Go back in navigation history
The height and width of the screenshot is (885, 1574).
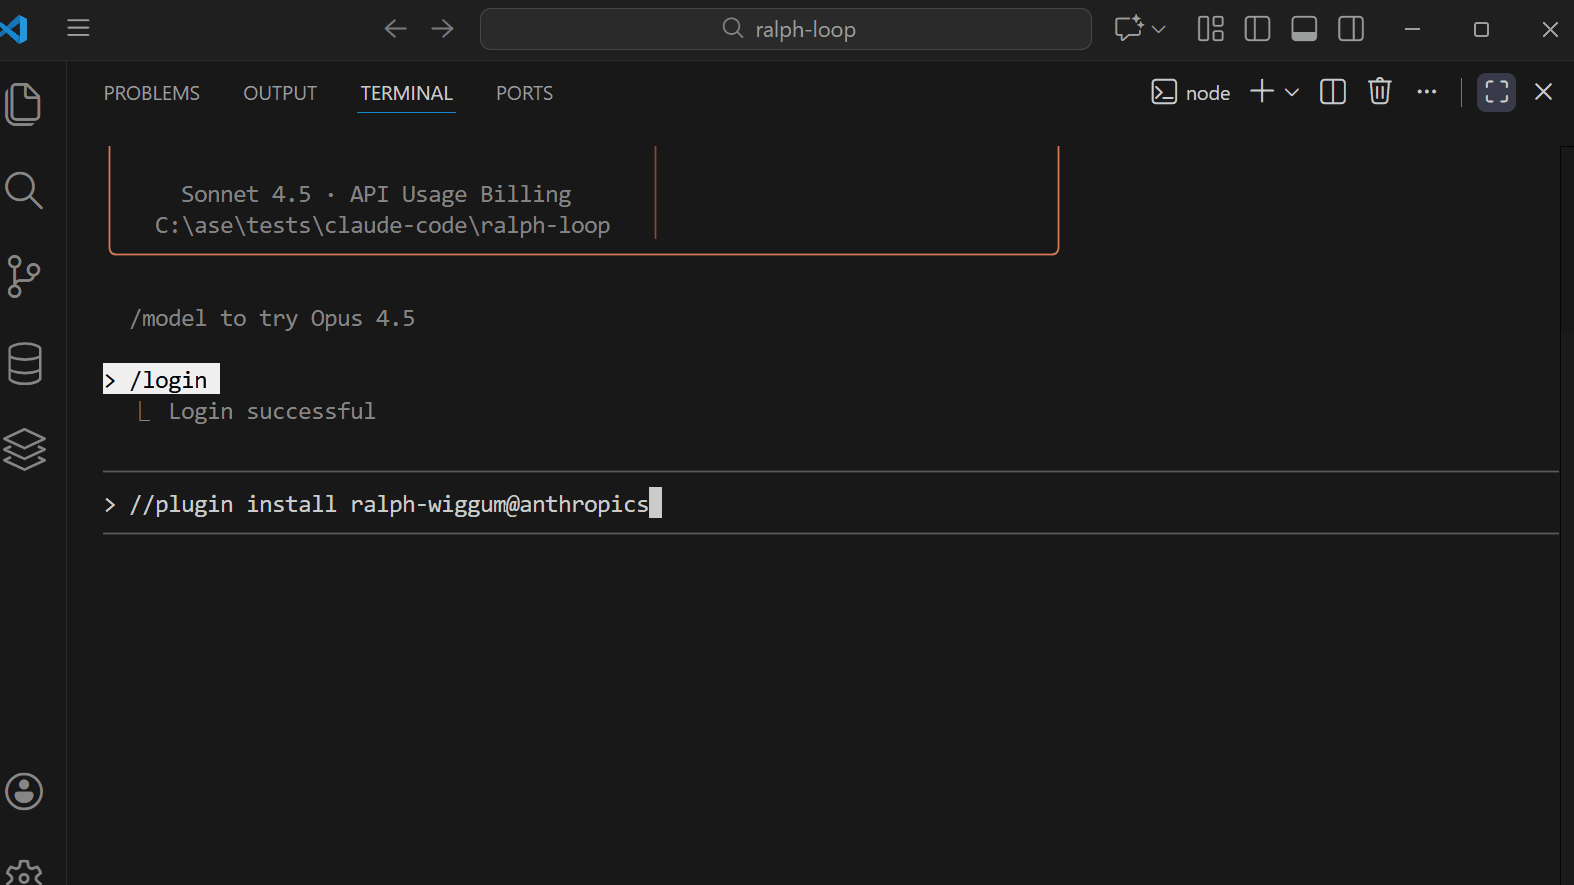[396, 29]
